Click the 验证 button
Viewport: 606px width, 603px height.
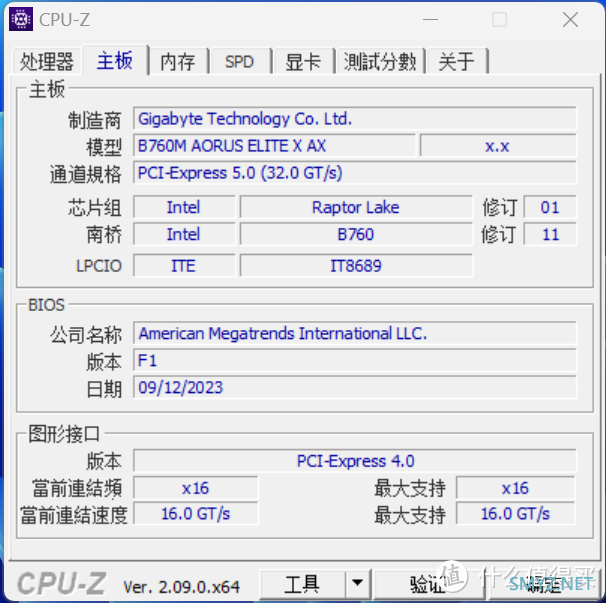click(x=428, y=584)
